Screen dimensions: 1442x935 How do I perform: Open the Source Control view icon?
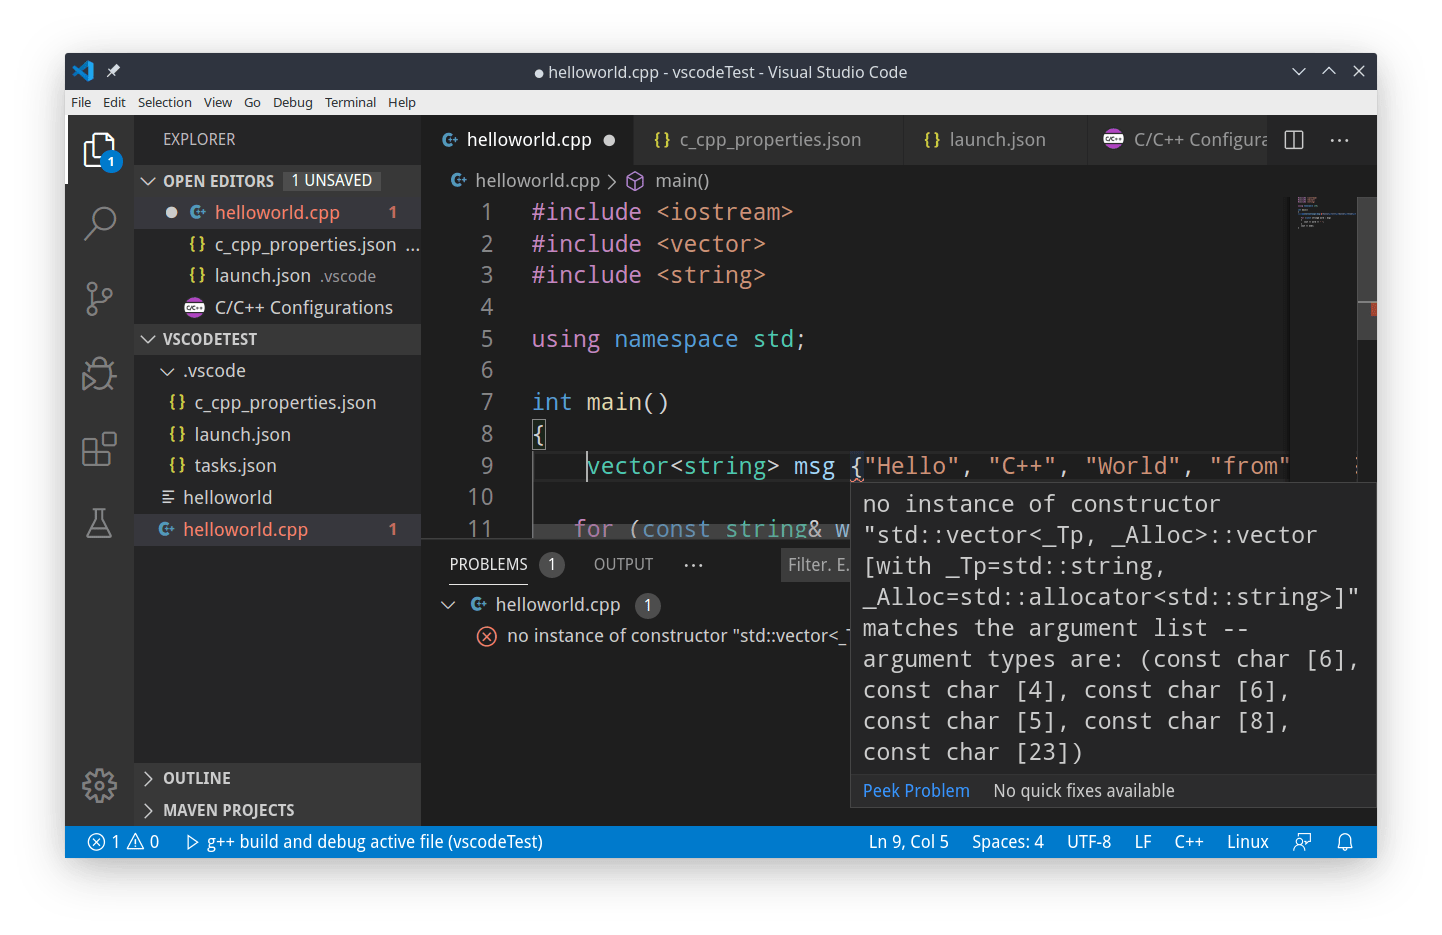coord(99,298)
